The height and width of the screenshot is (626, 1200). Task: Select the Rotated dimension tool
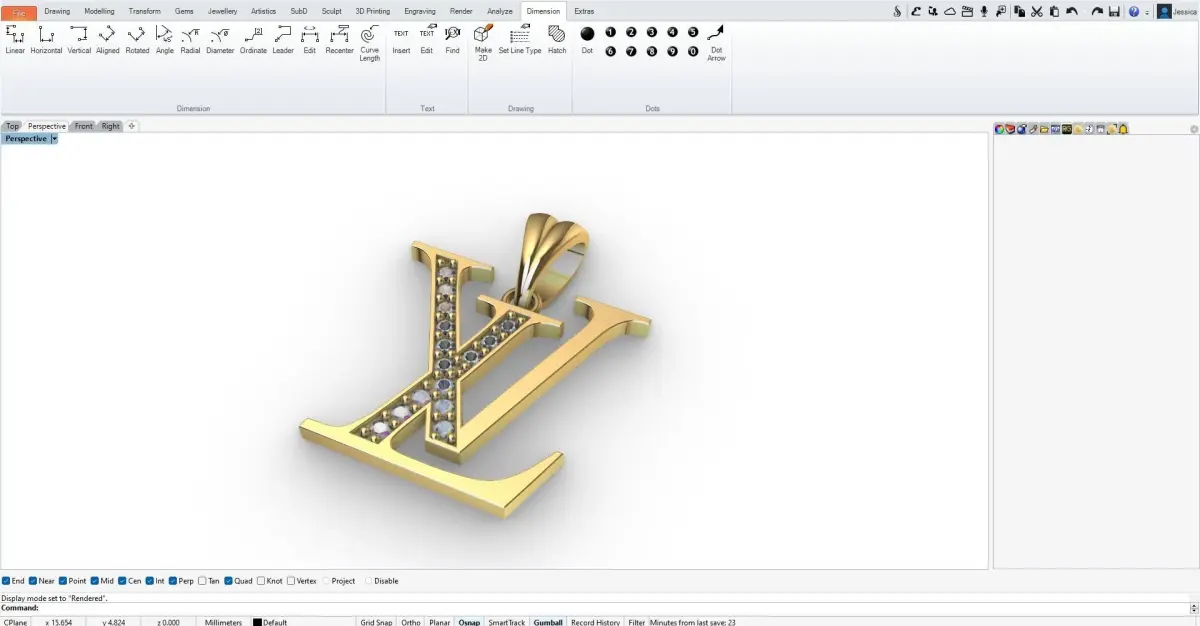pos(137,40)
